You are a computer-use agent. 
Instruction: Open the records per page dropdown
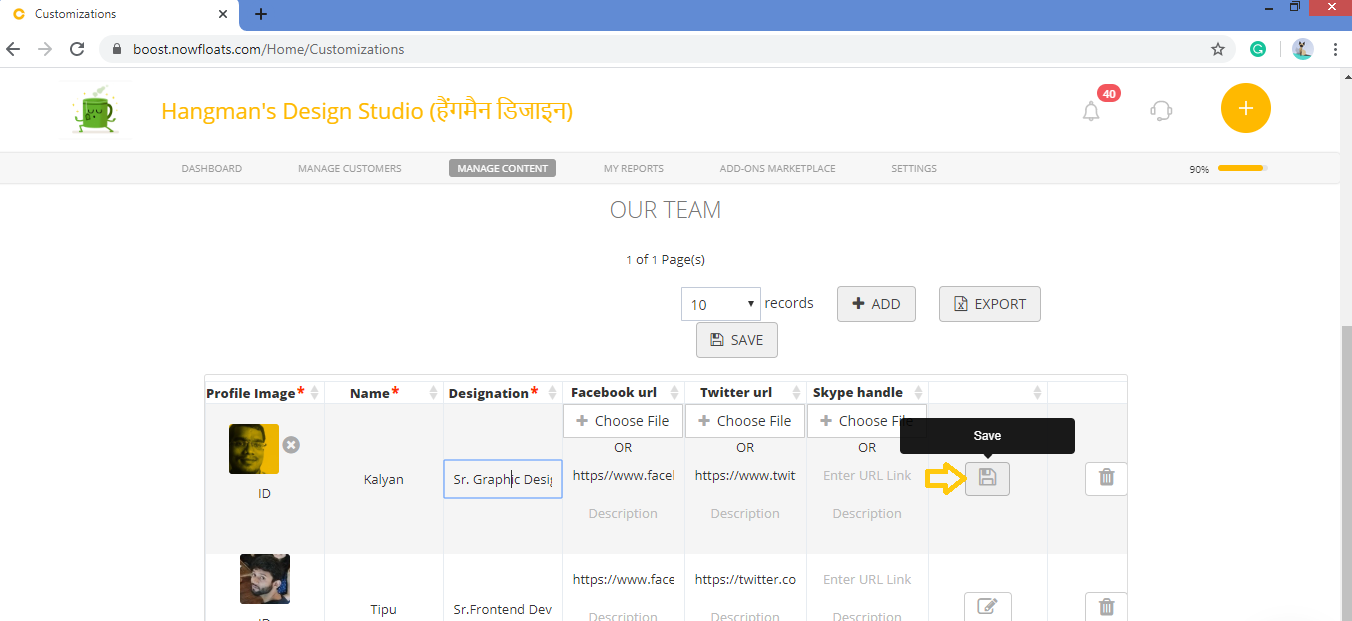721,304
